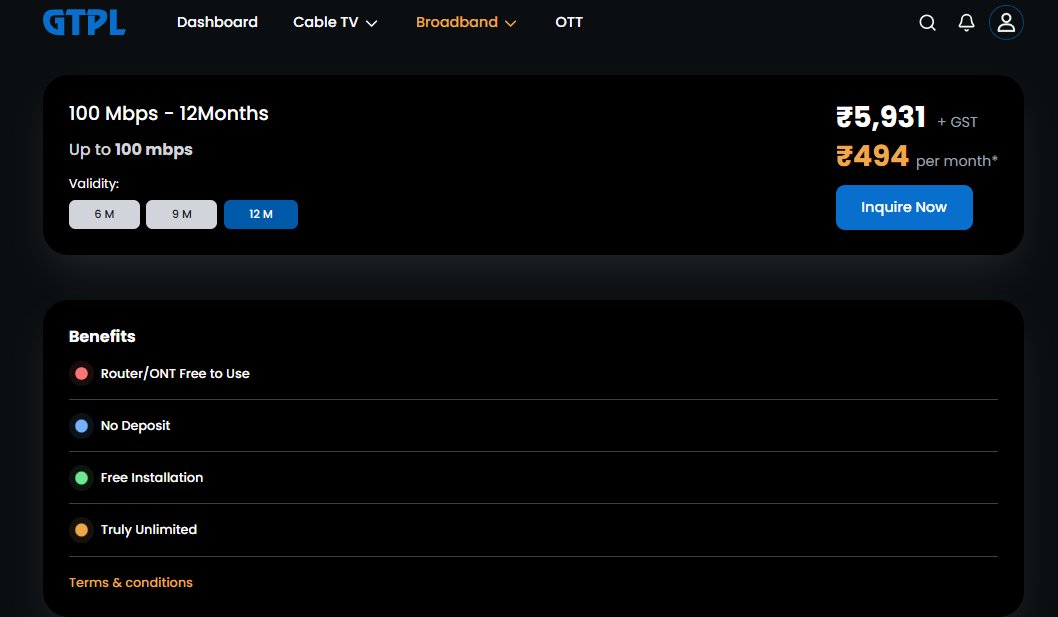
Task: Click the No Deposit benefit text
Action: click(x=136, y=426)
